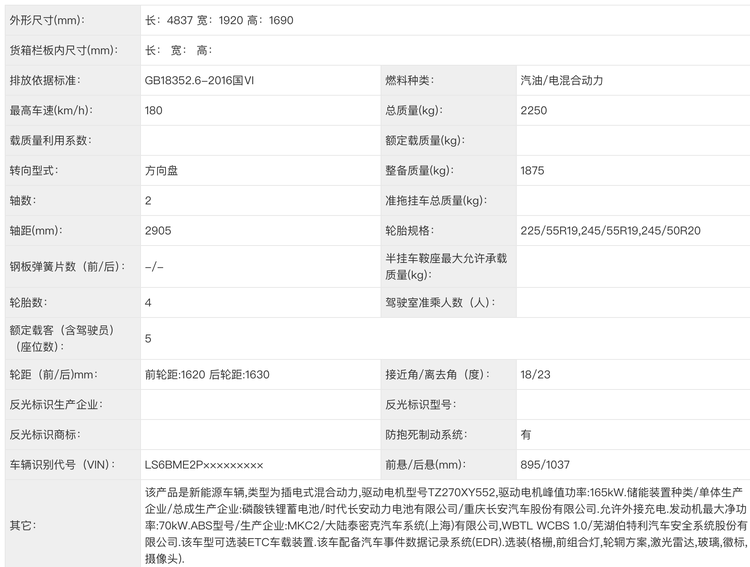Select the 轮胎数 value 4

[148, 301]
